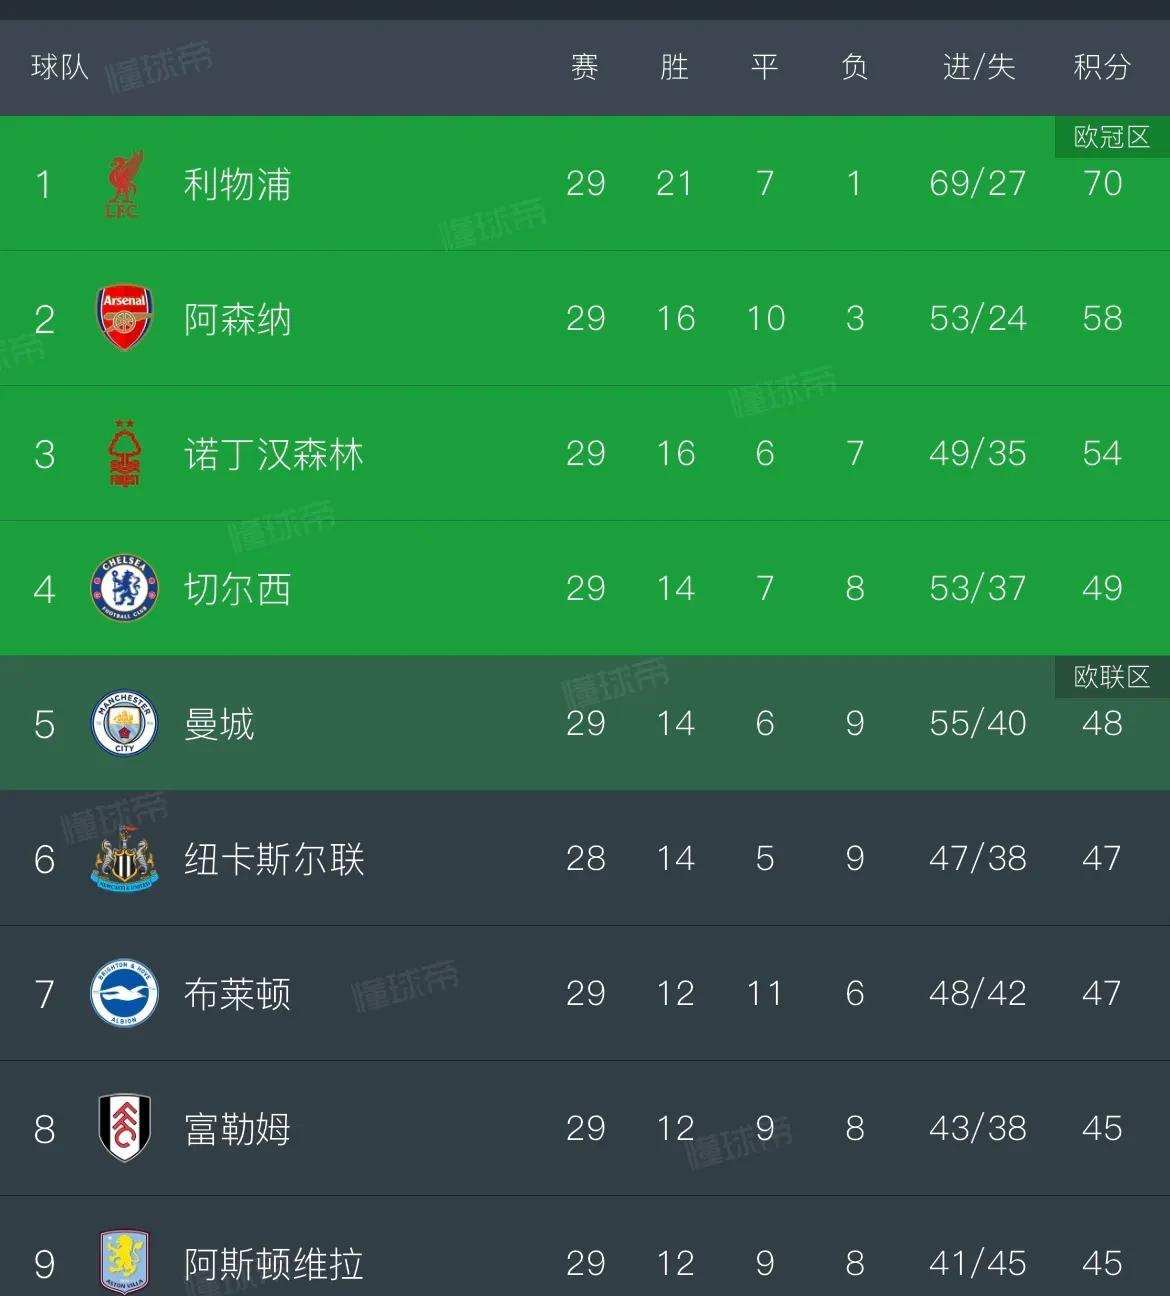Image resolution: width=1170 pixels, height=1296 pixels.
Task: Tap the Aston Villa crest
Action: click(125, 1263)
